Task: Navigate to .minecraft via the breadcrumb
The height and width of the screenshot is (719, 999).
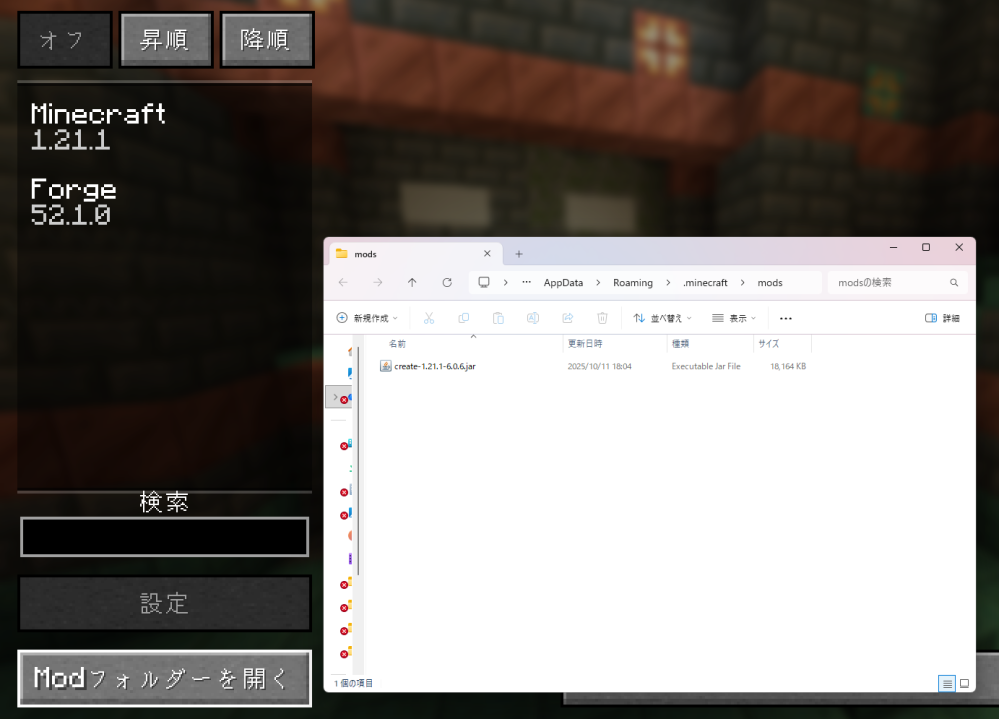Action: tap(706, 282)
